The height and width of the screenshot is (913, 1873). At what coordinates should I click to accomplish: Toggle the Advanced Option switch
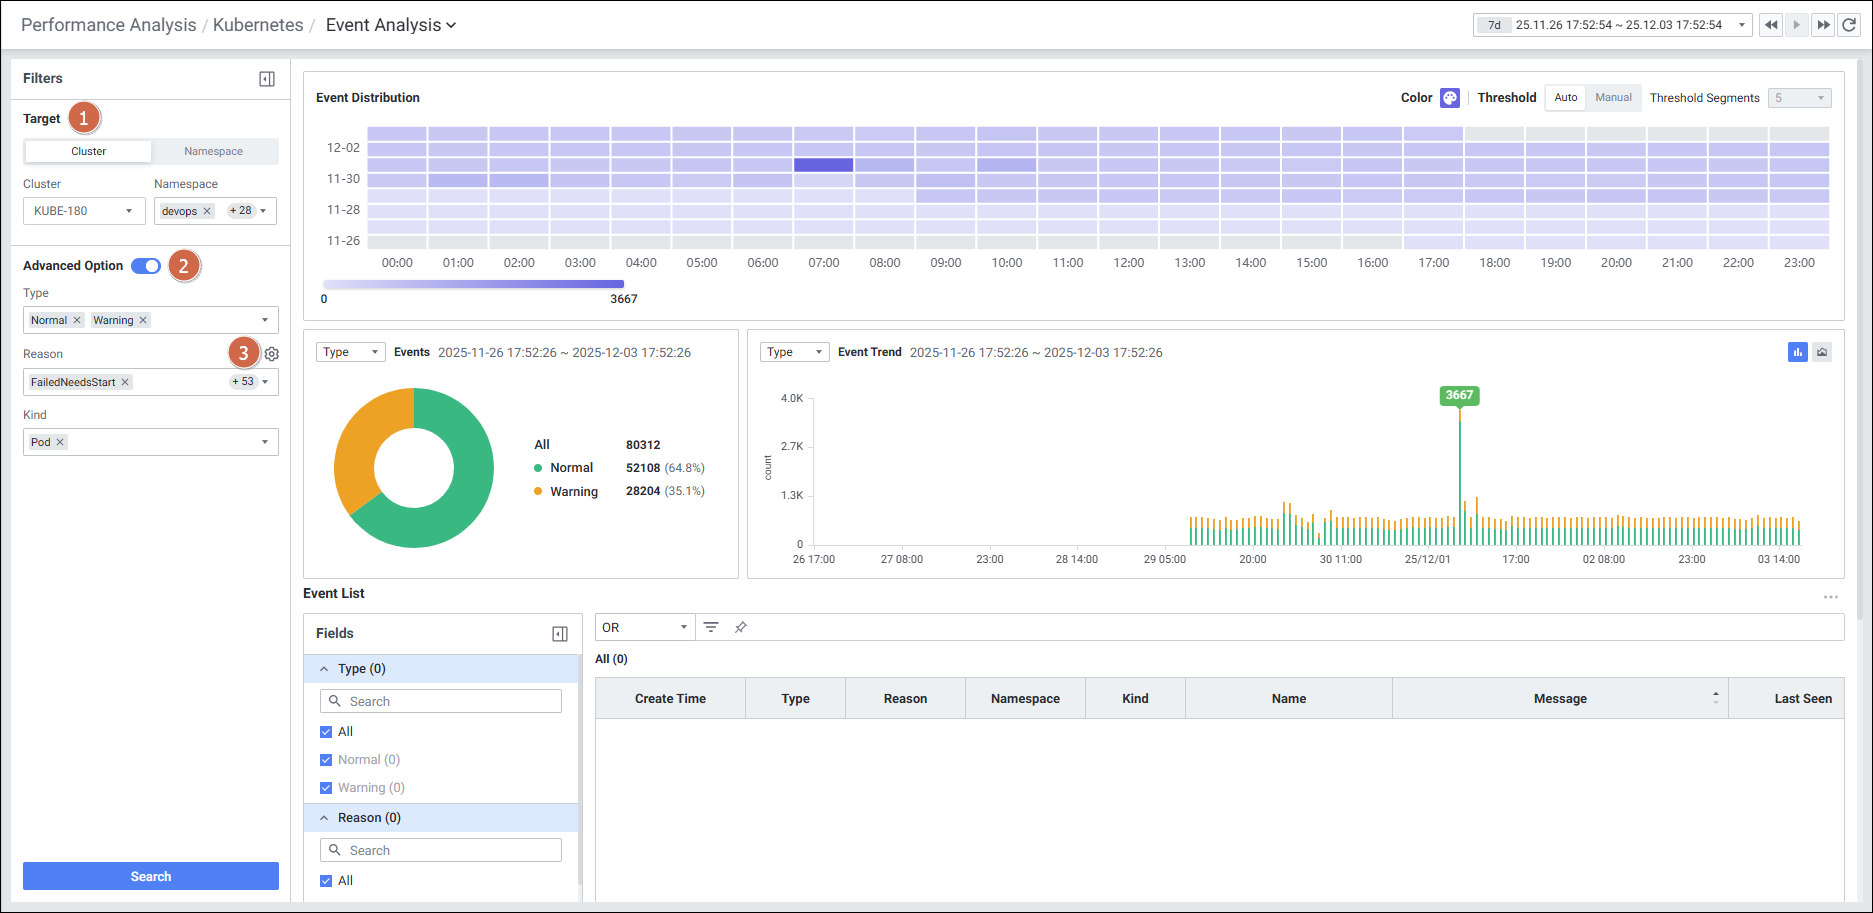(146, 266)
